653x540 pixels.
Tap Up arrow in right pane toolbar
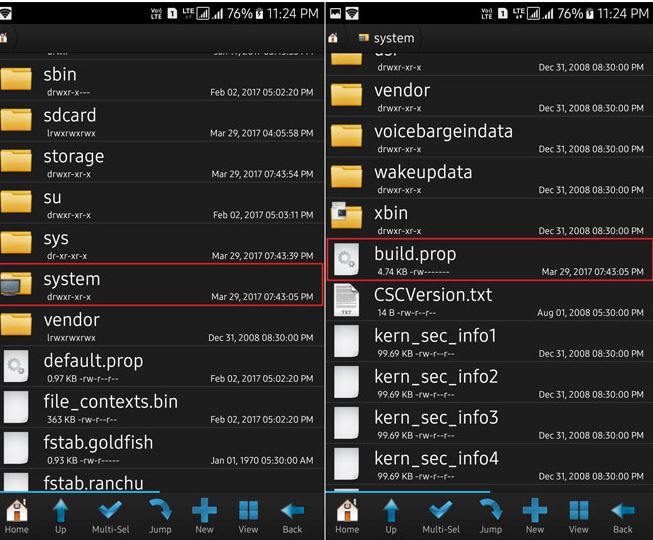391,514
